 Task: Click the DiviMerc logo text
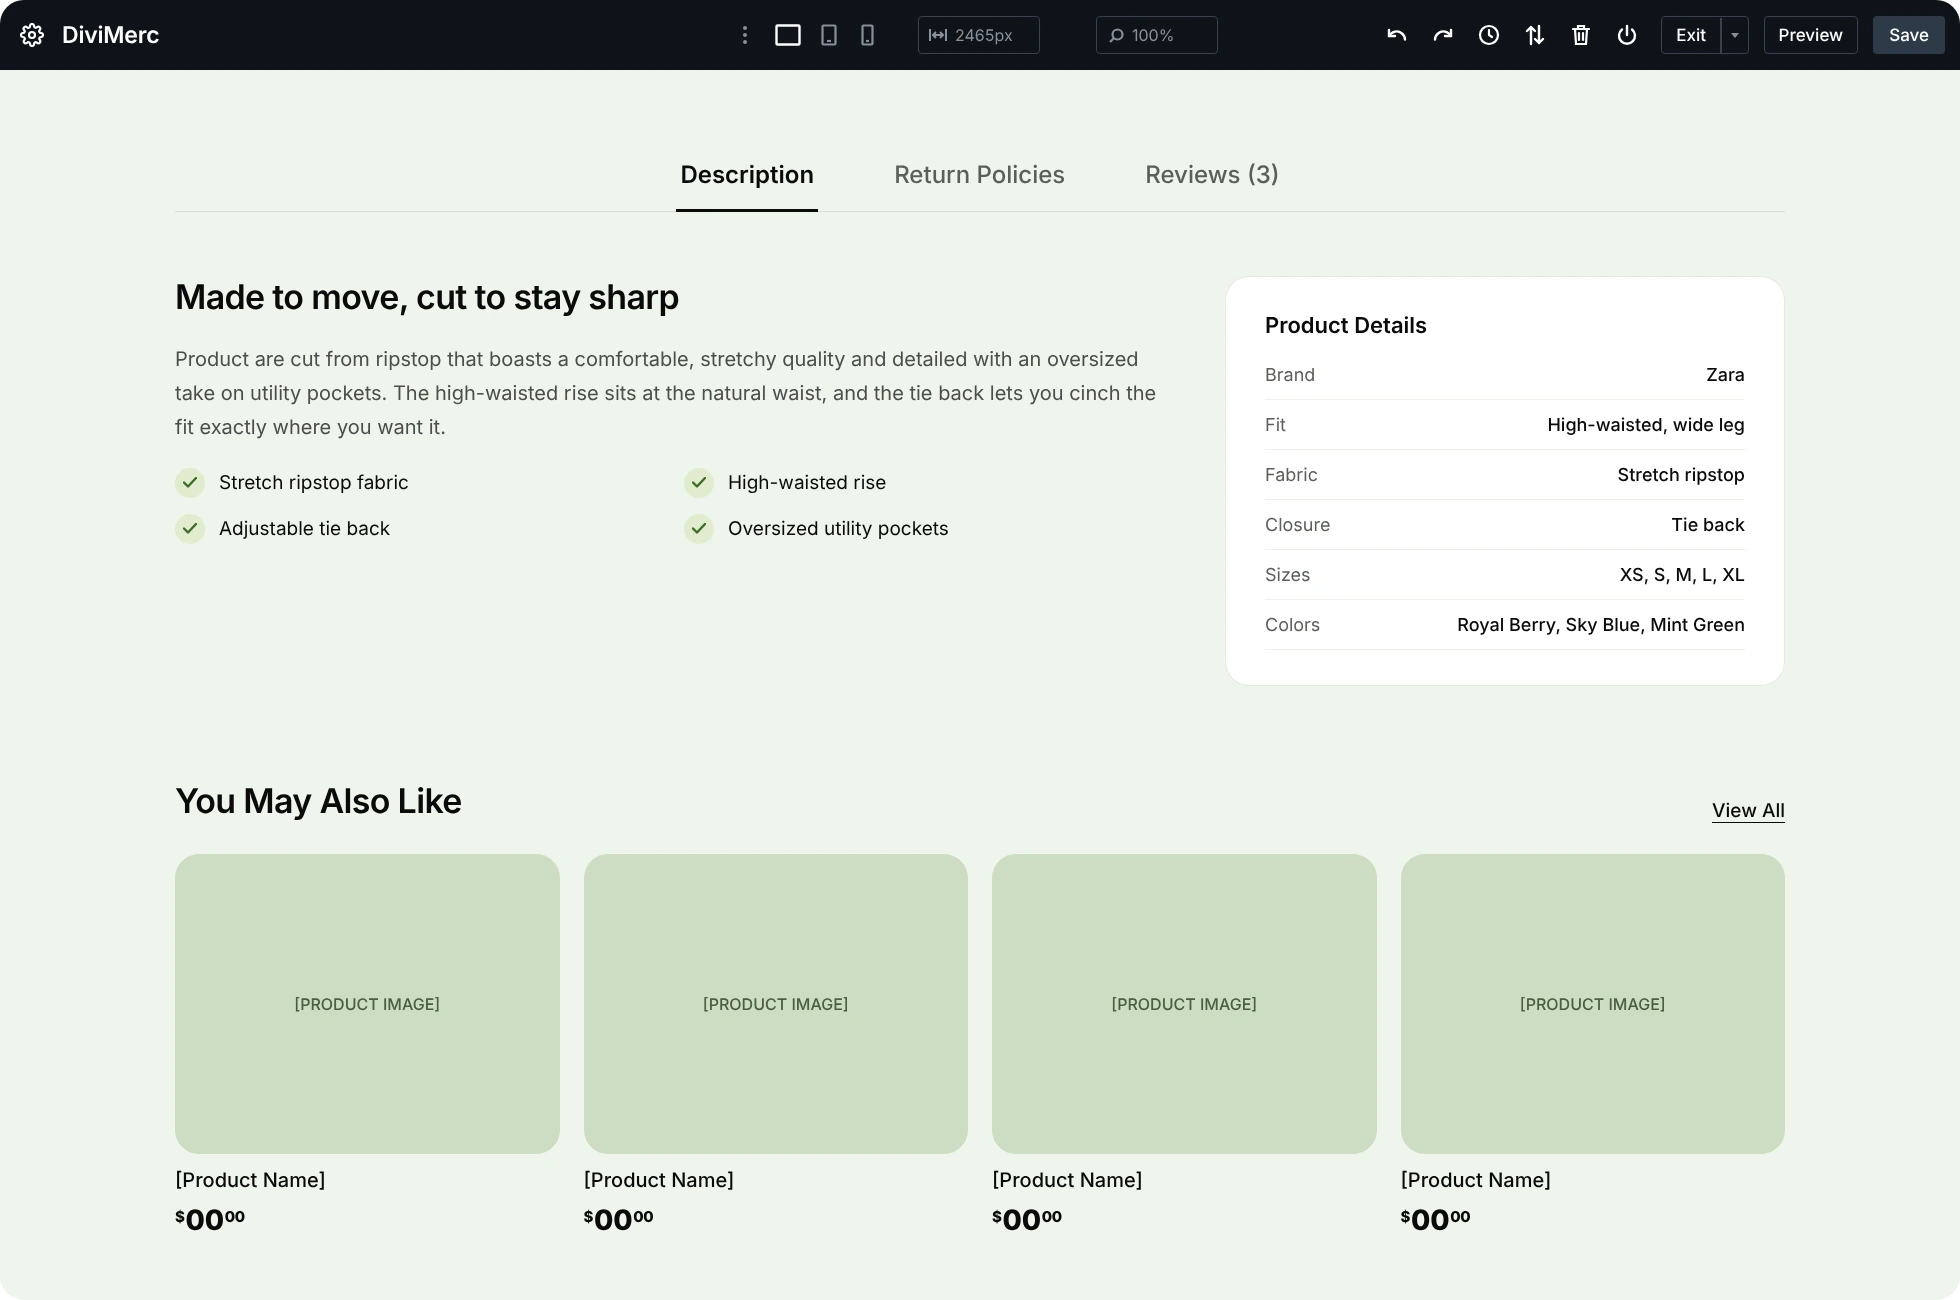point(110,35)
